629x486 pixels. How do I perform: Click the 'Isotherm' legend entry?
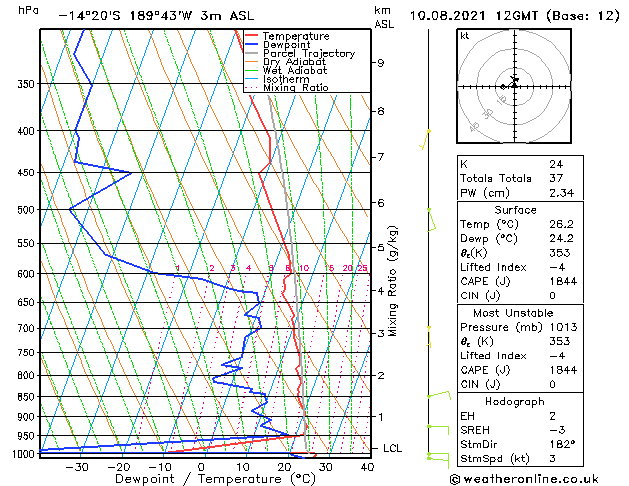tap(286, 79)
